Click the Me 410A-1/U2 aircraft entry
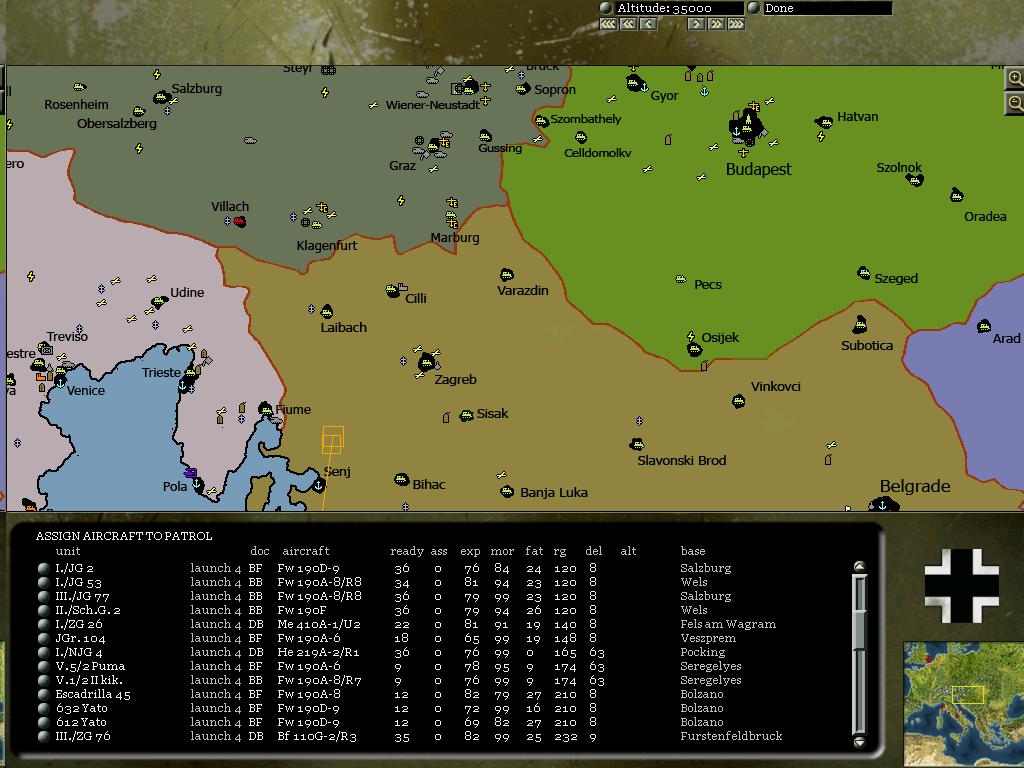The height and width of the screenshot is (768, 1024). [x=319, y=624]
